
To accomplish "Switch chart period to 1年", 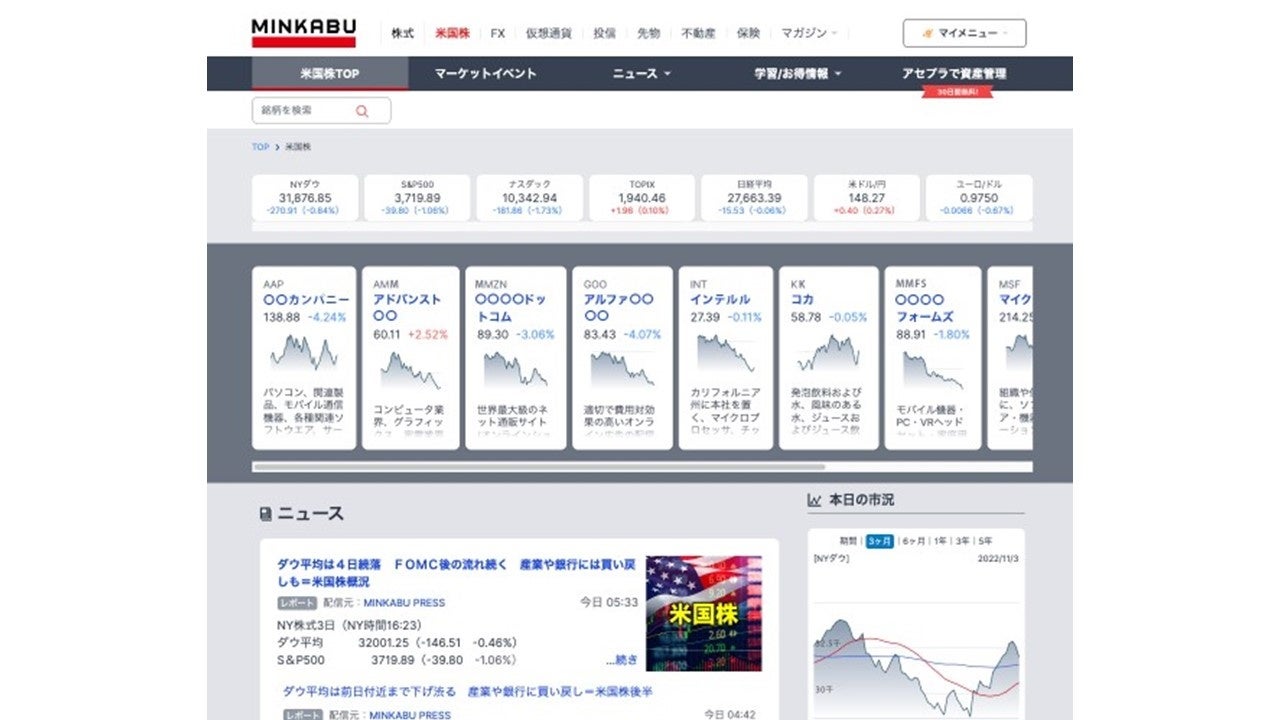I will [x=940, y=541].
